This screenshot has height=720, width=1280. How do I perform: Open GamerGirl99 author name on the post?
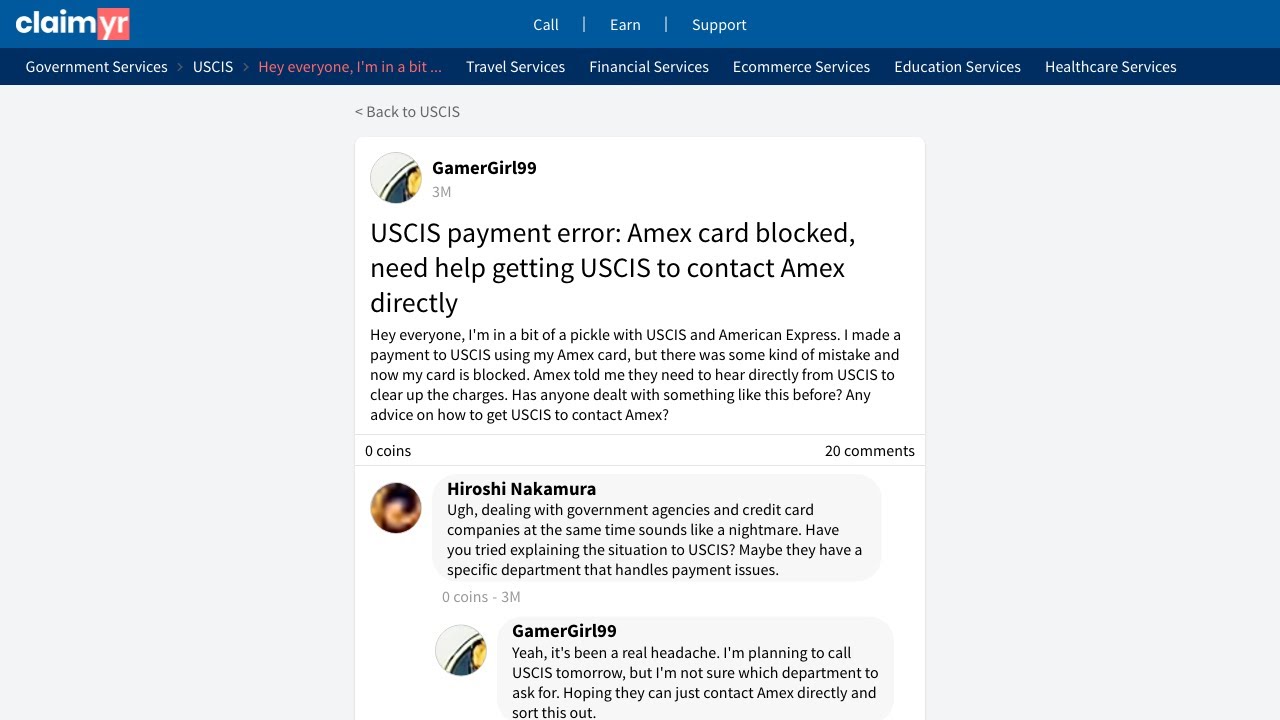(484, 168)
